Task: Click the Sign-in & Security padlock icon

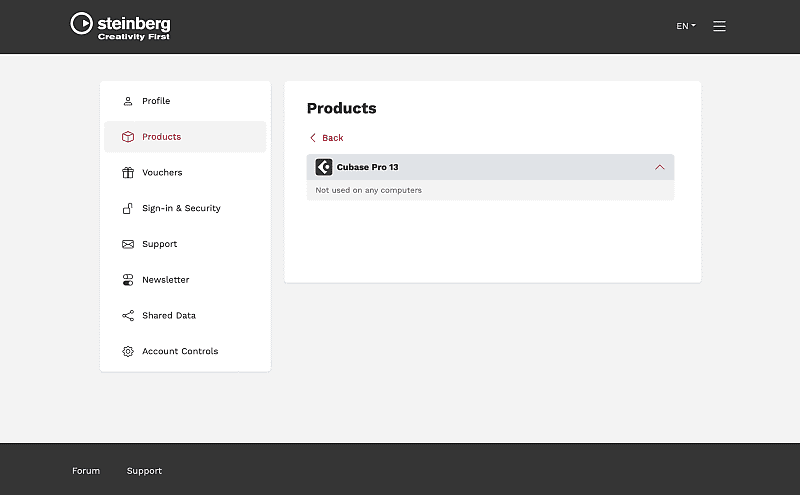Action: coord(128,208)
